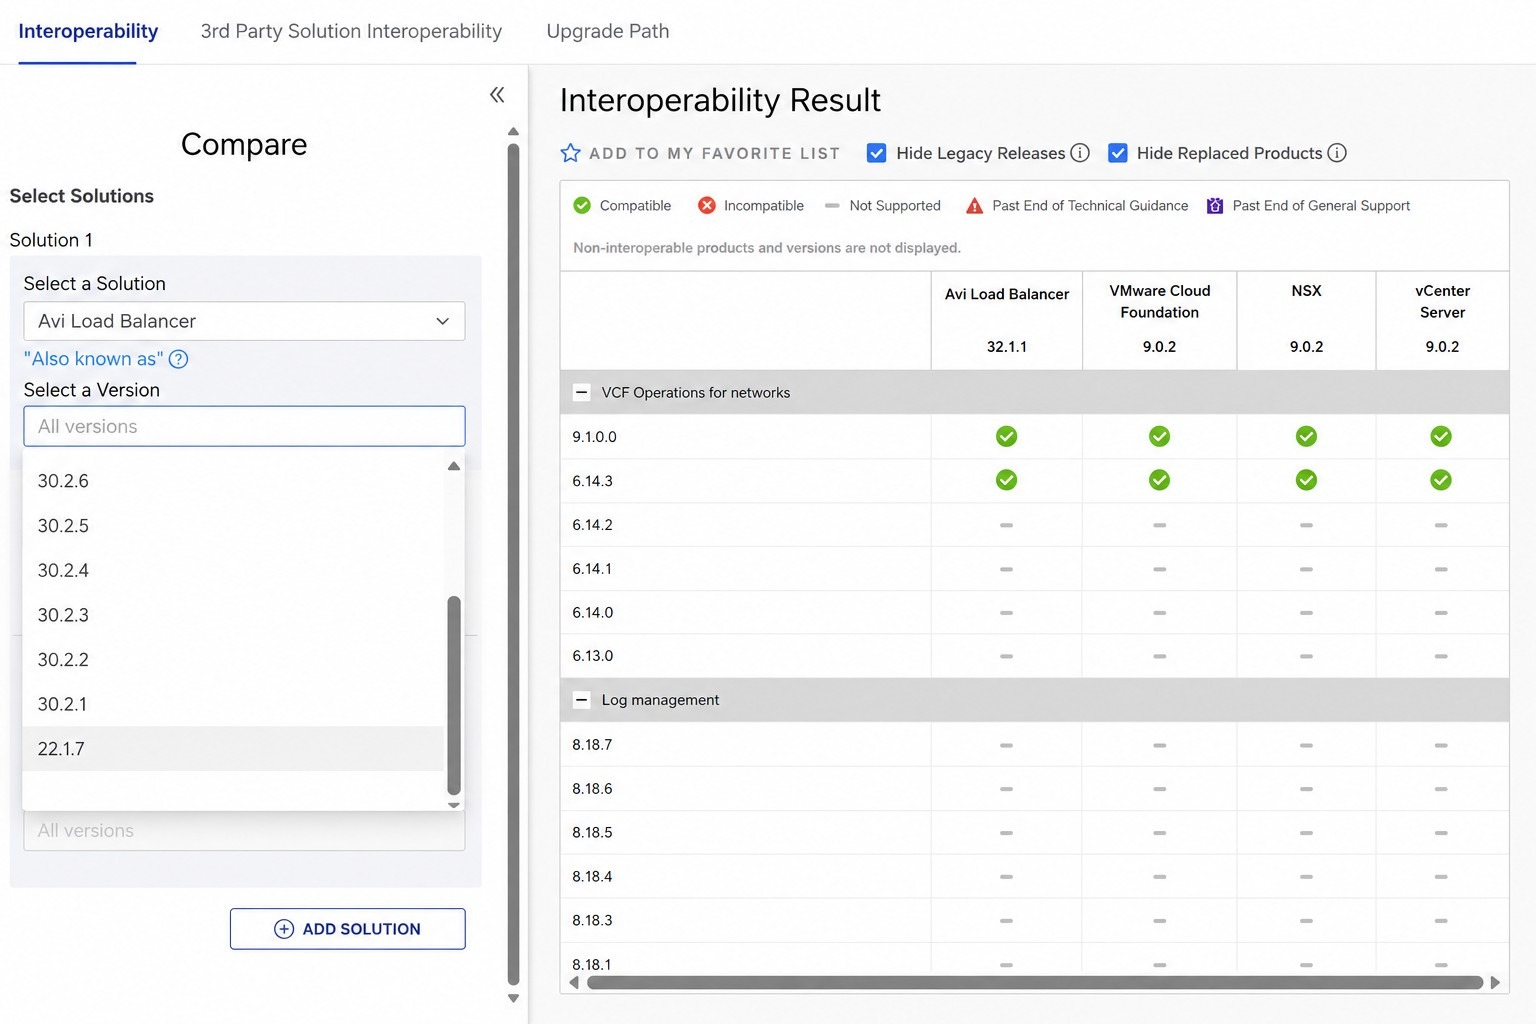The width and height of the screenshot is (1536, 1024).
Task: Toggle the Hide Replaced Products checkbox
Action: [1118, 153]
